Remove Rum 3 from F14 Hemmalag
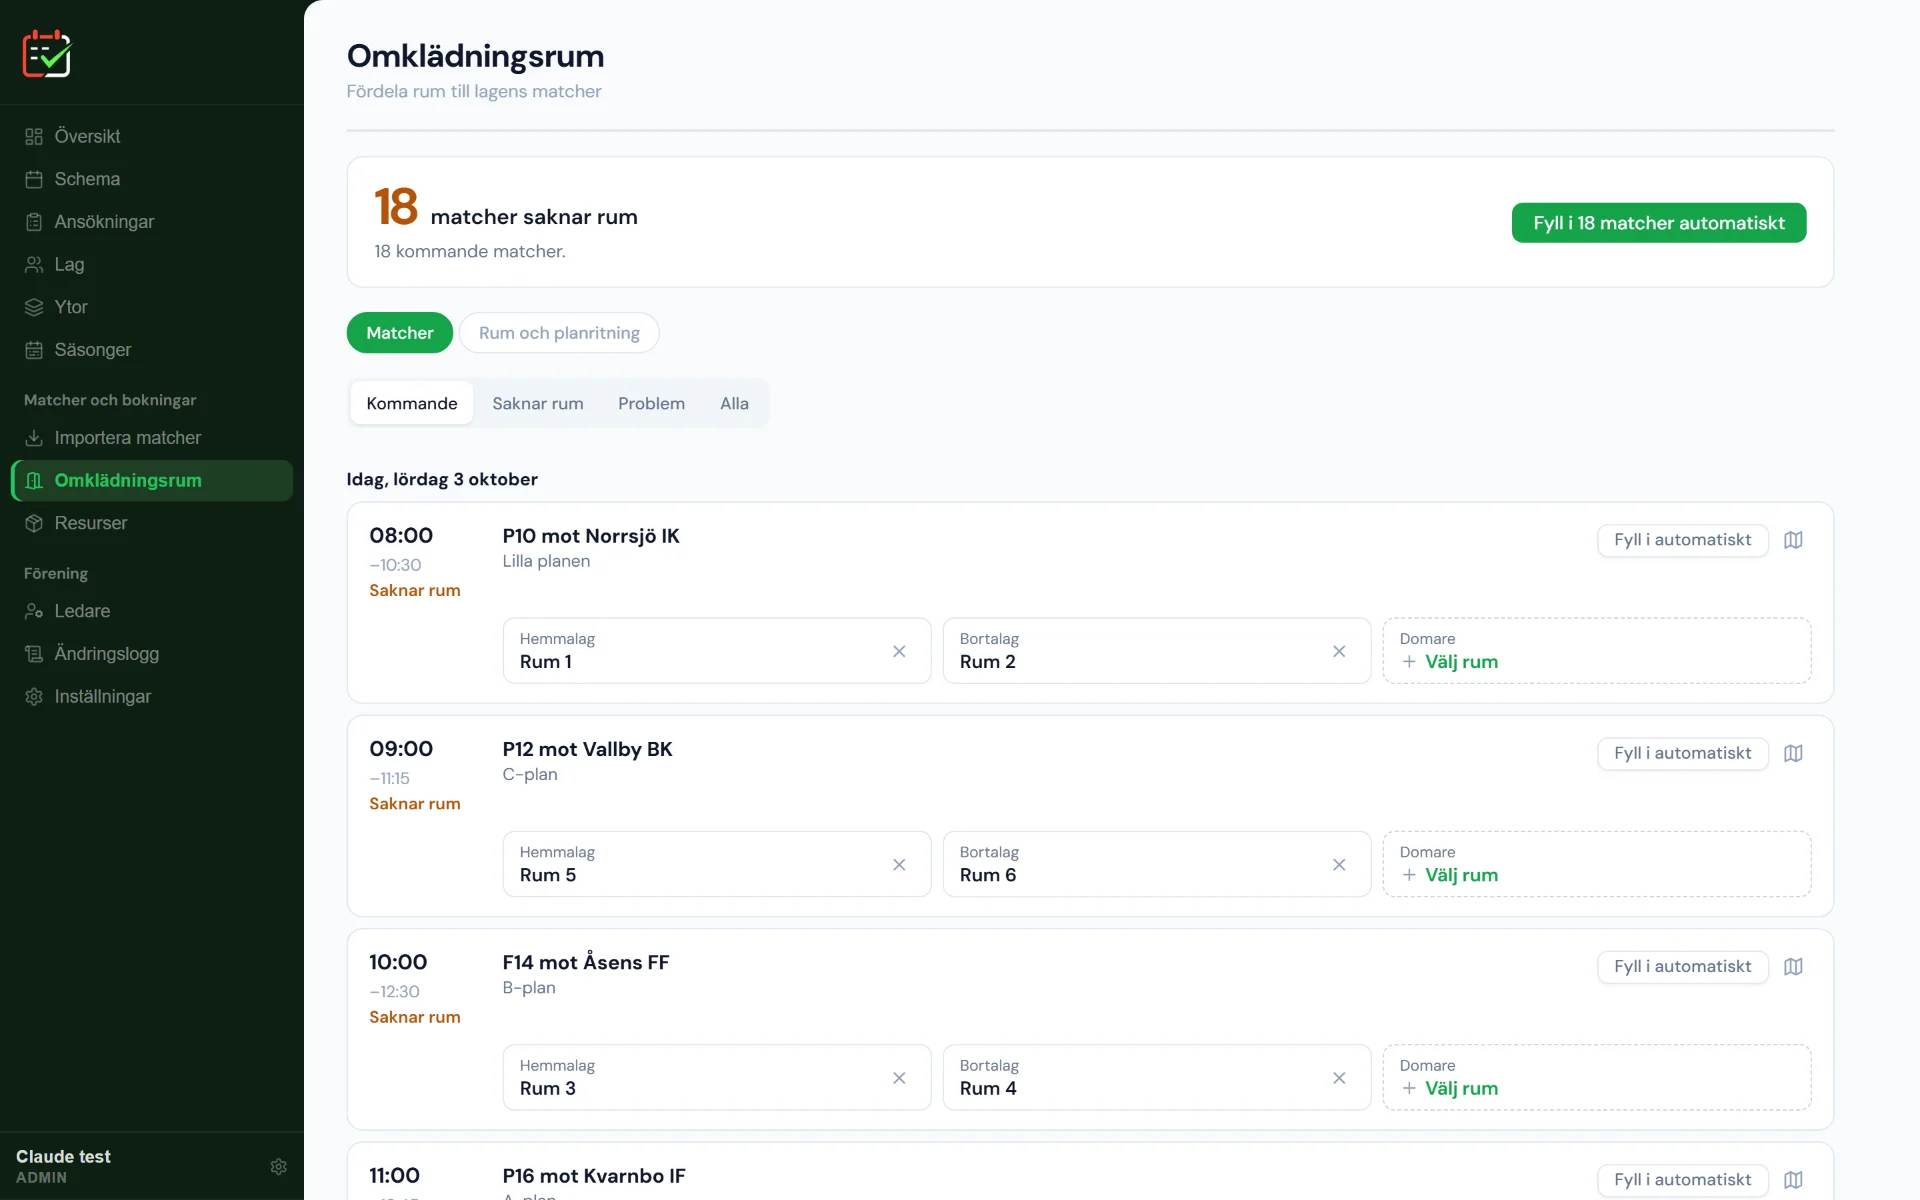1920x1200 pixels. 899,1078
